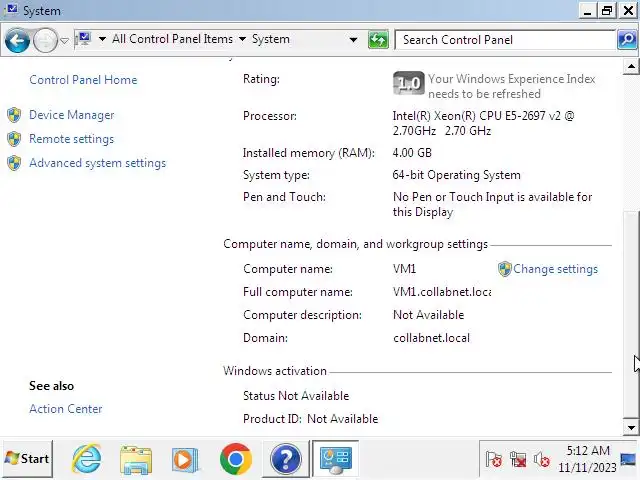Screen dimensions: 640x480
Task: Click the vertical scrollbar thumb
Action: point(631,313)
